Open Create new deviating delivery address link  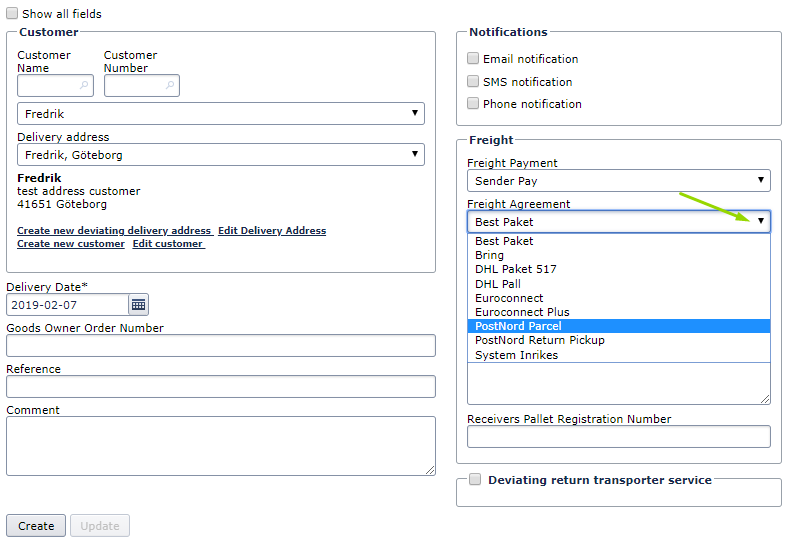click(x=114, y=231)
